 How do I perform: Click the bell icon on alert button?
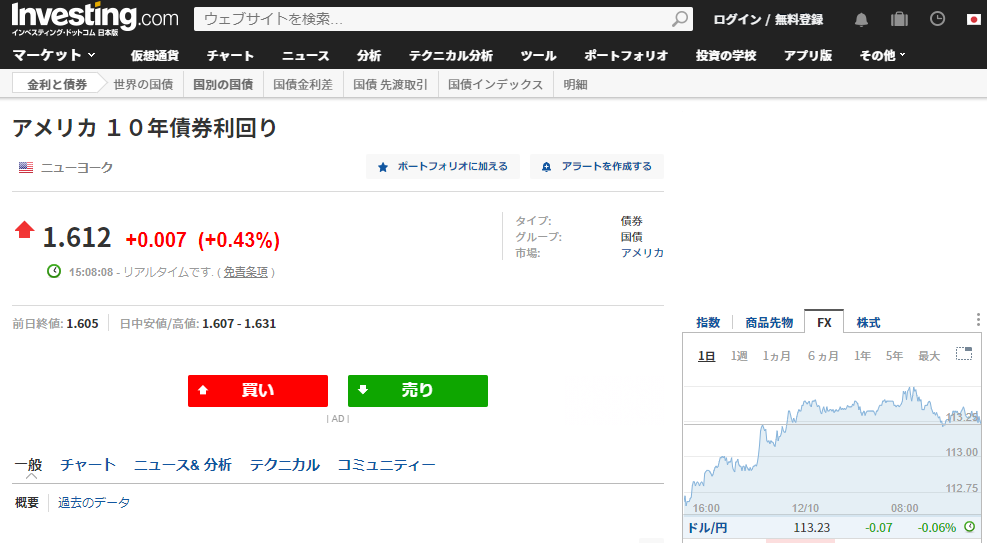546,167
